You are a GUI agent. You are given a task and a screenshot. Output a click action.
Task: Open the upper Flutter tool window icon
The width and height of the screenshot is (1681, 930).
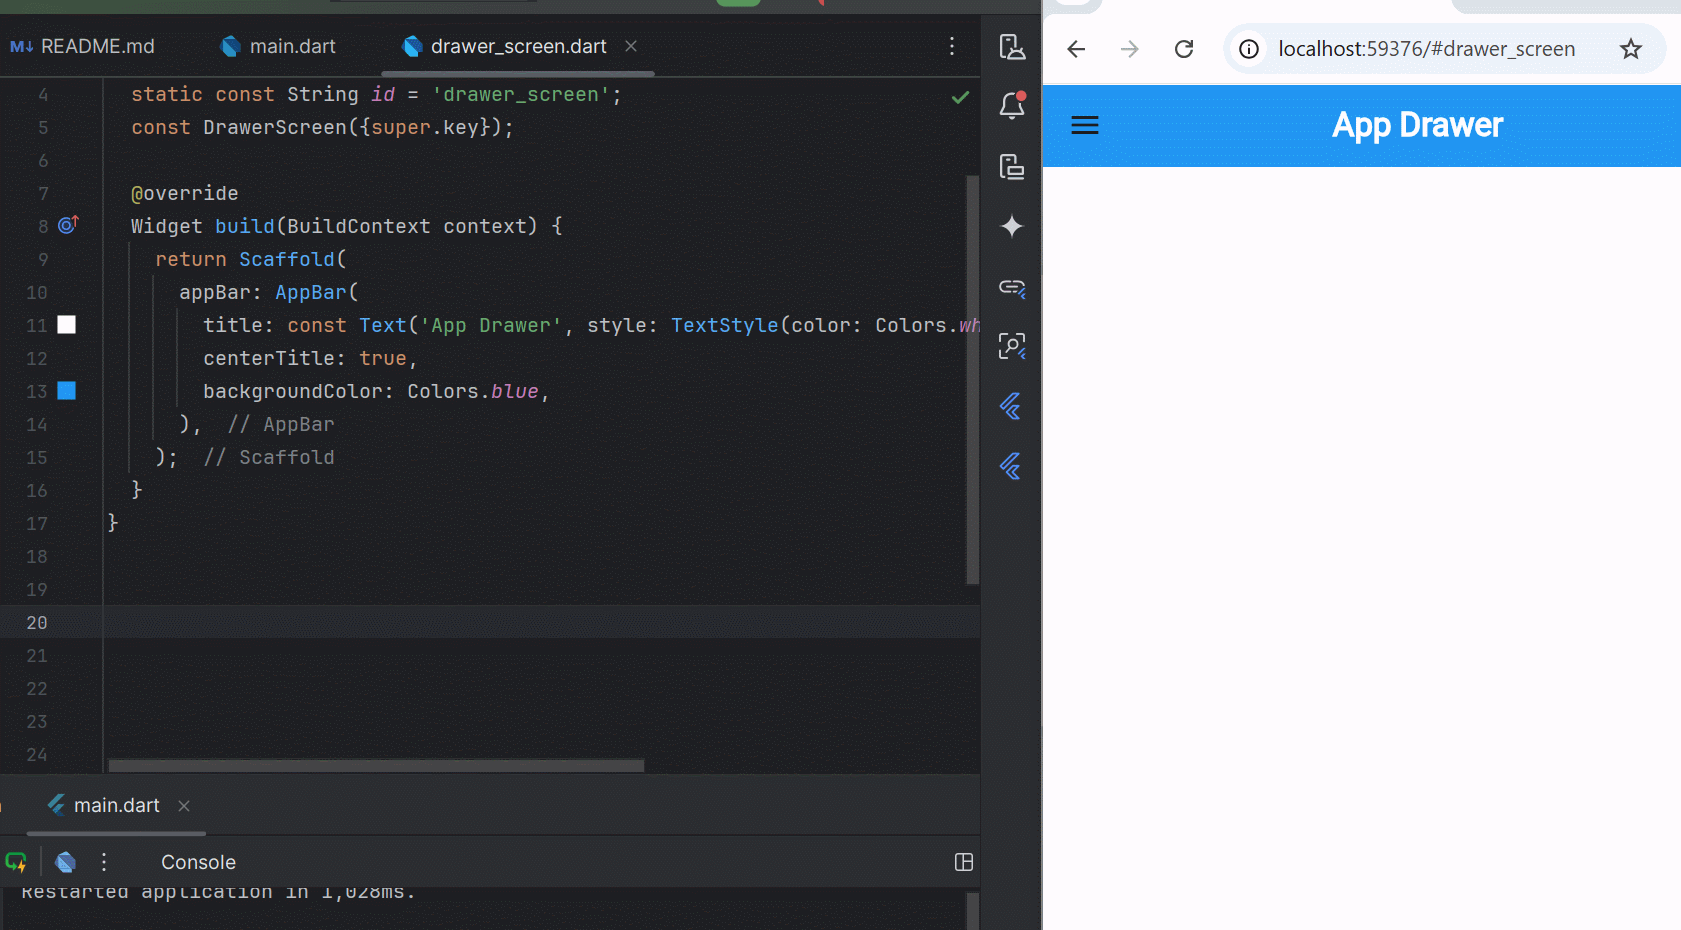tap(1011, 406)
